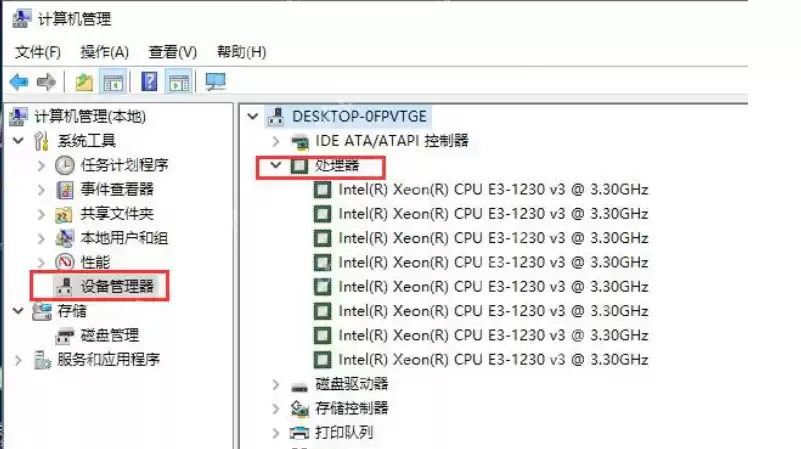Open the 操作(A) menu
The image size is (801, 449).
105,51
